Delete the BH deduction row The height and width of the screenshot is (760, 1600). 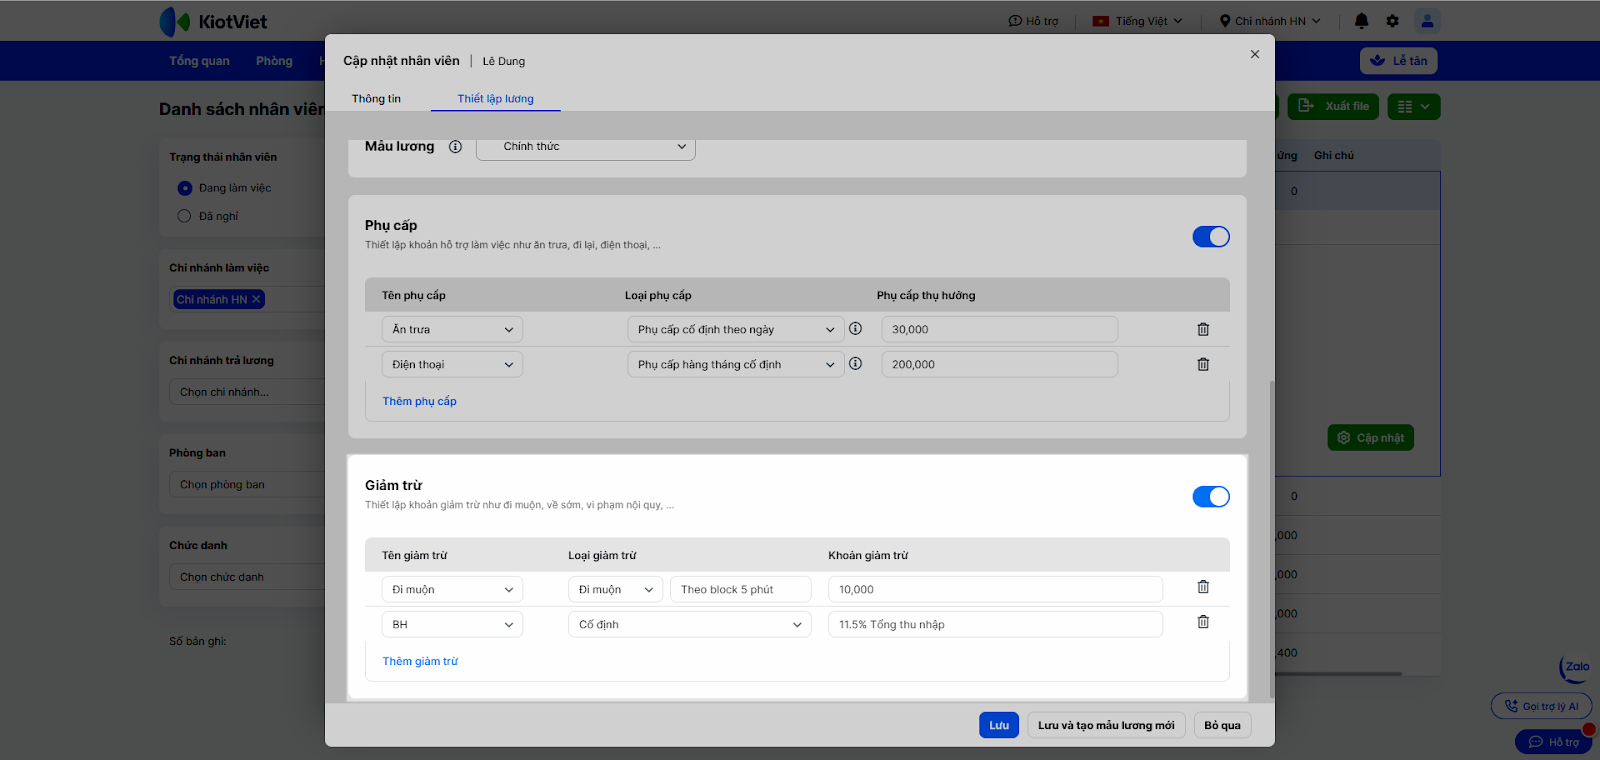click(1203, 622)
